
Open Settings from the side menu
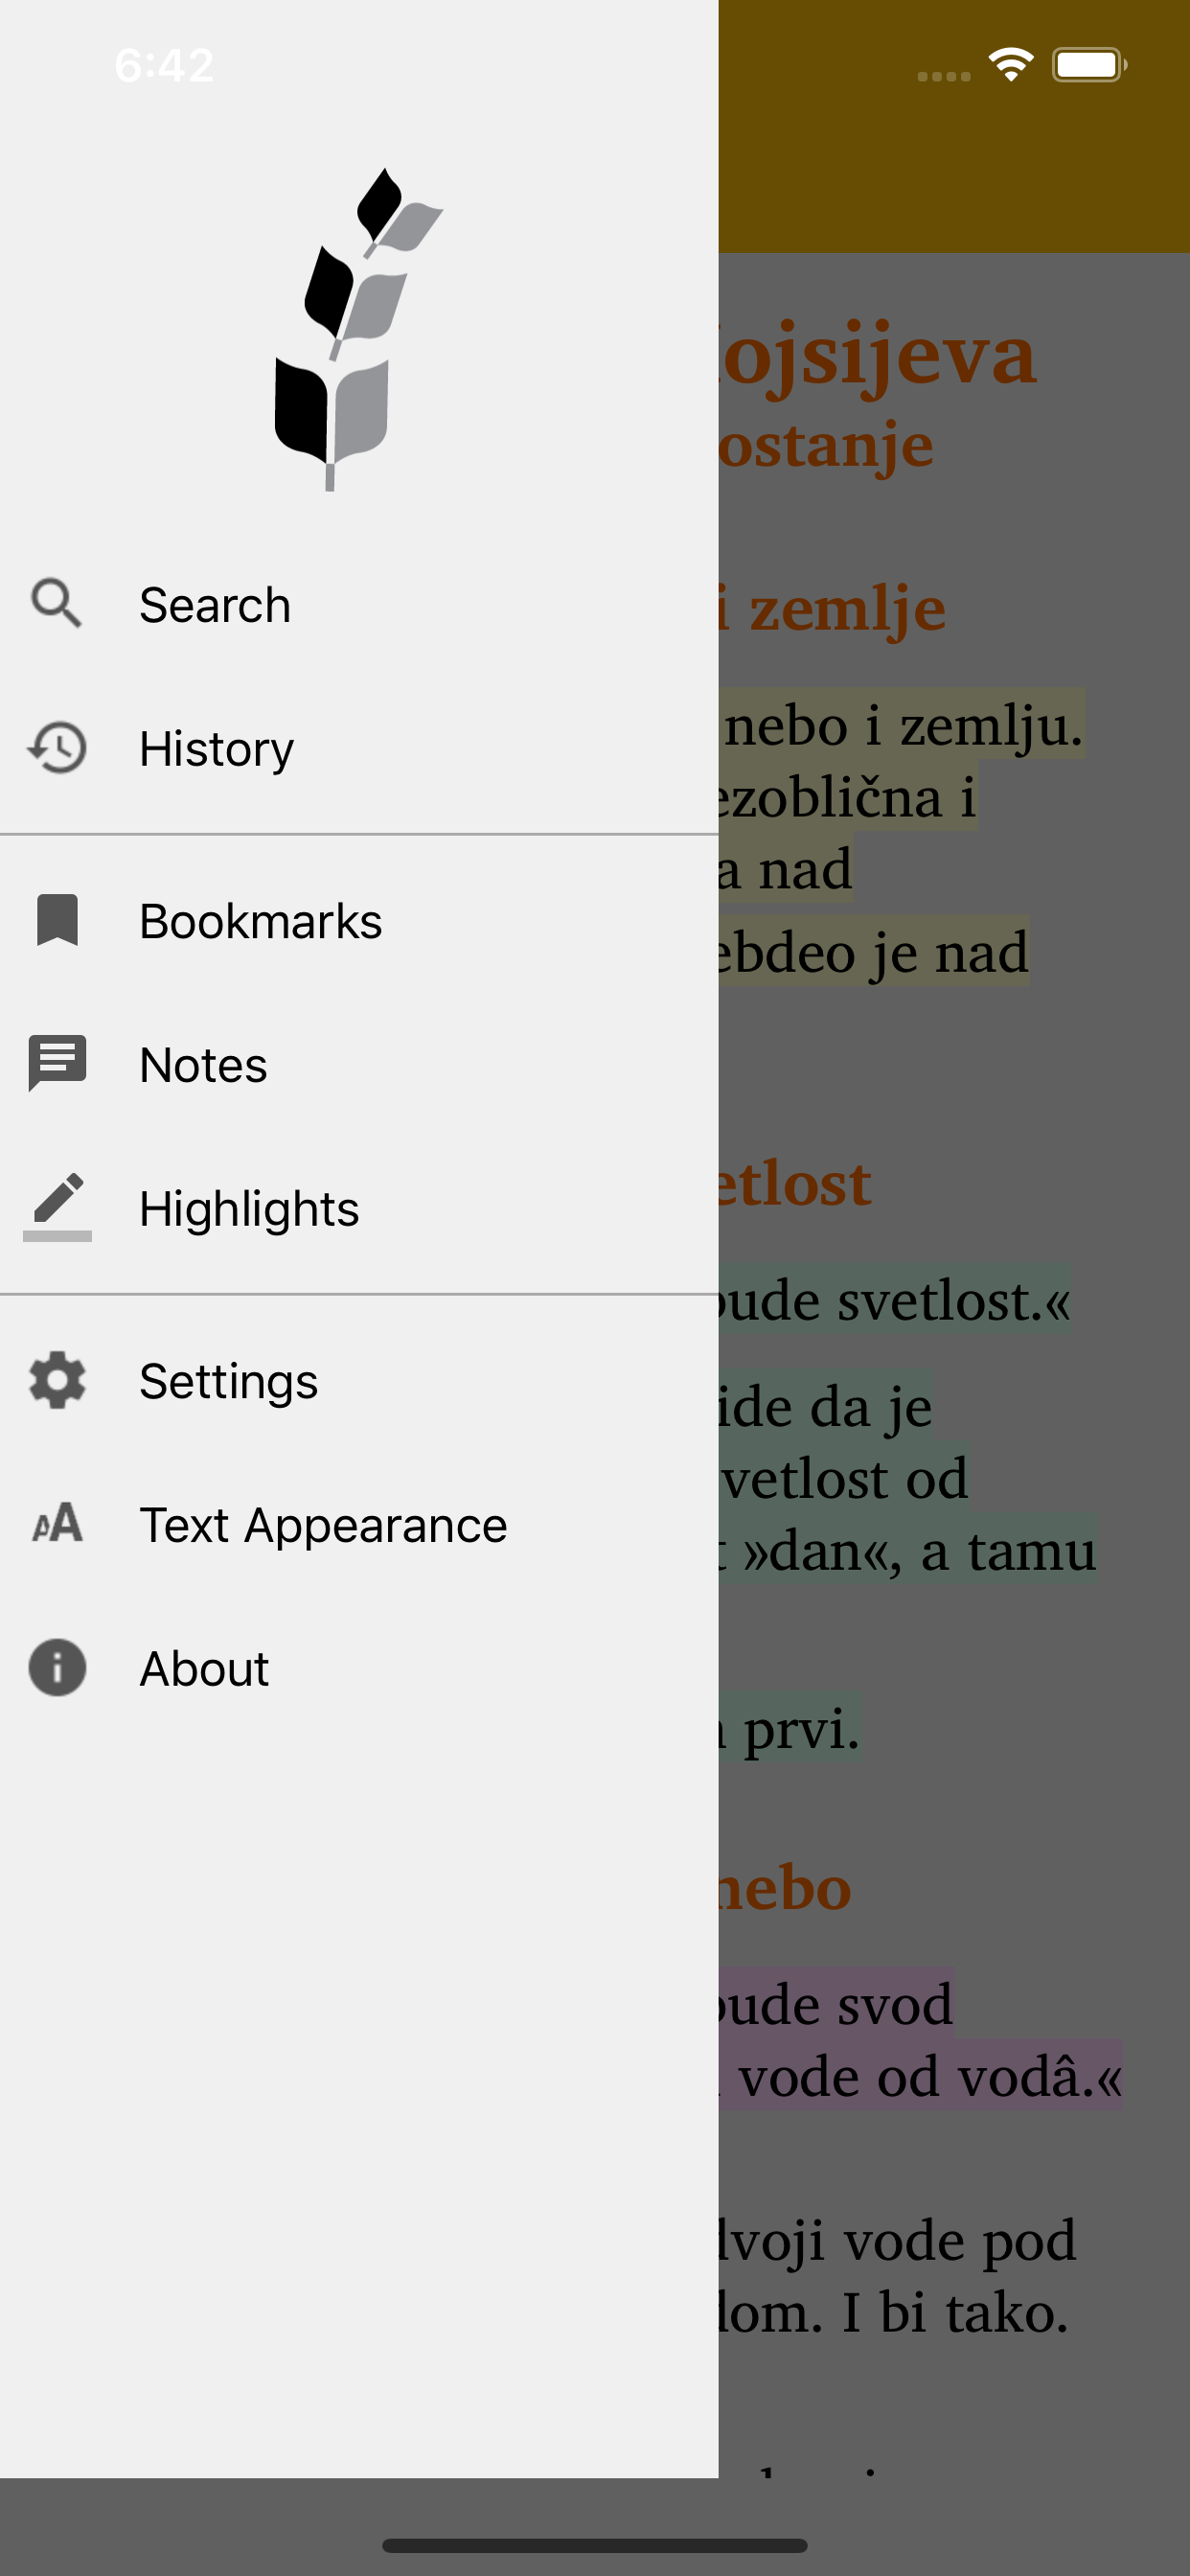tap(359, 1381)
